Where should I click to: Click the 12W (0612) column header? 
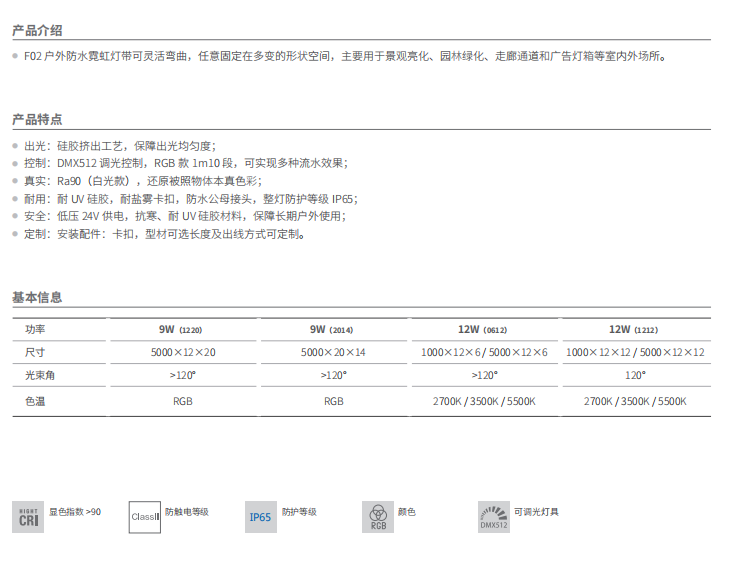483,329
